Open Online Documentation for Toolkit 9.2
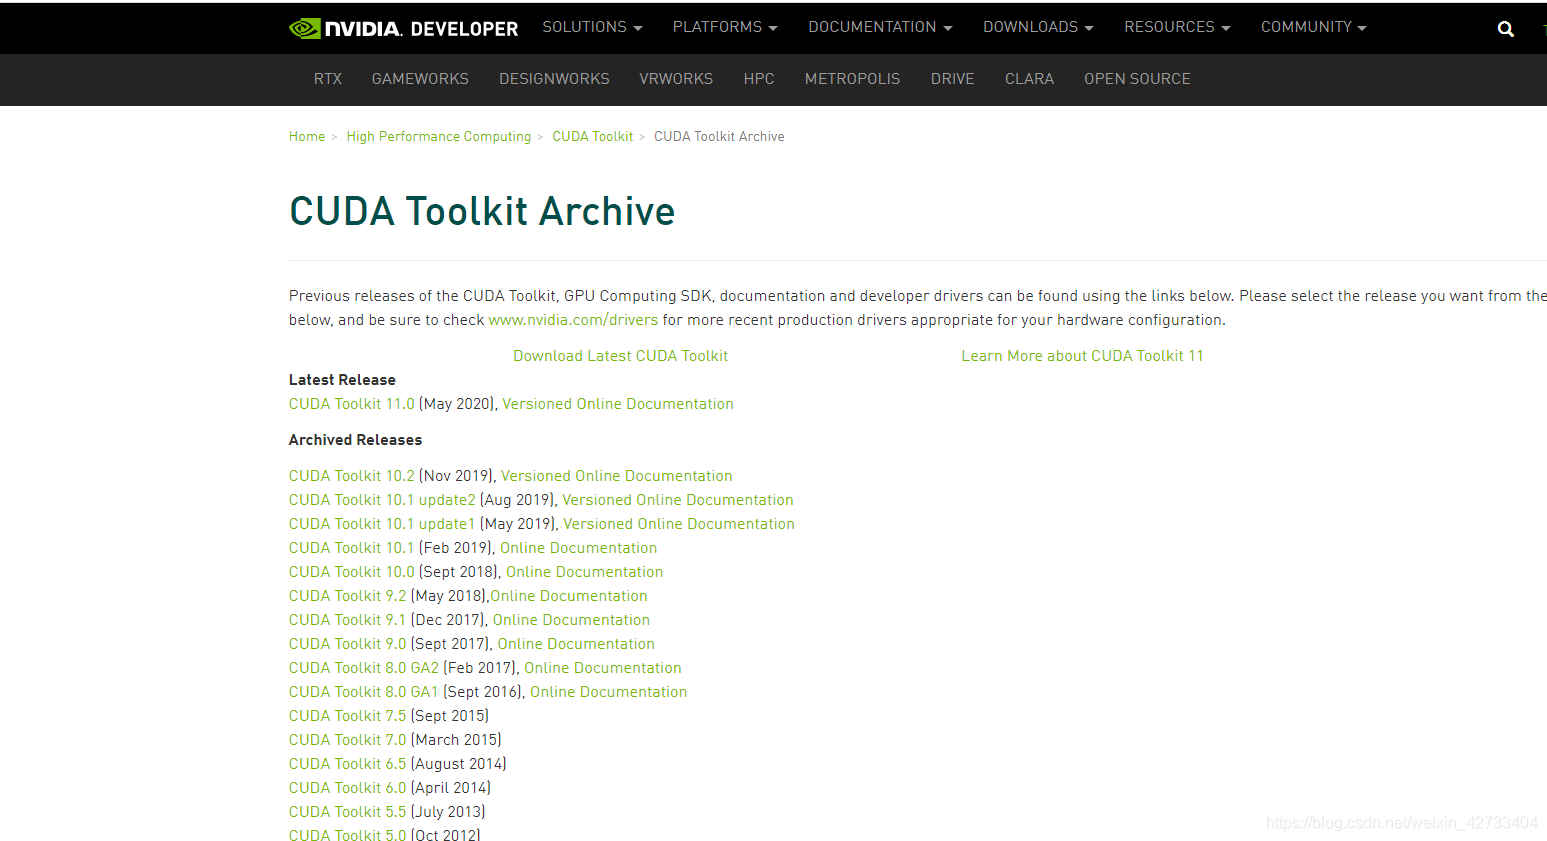The height and width of the screenshot is (841, 1547). coord(569,596)
